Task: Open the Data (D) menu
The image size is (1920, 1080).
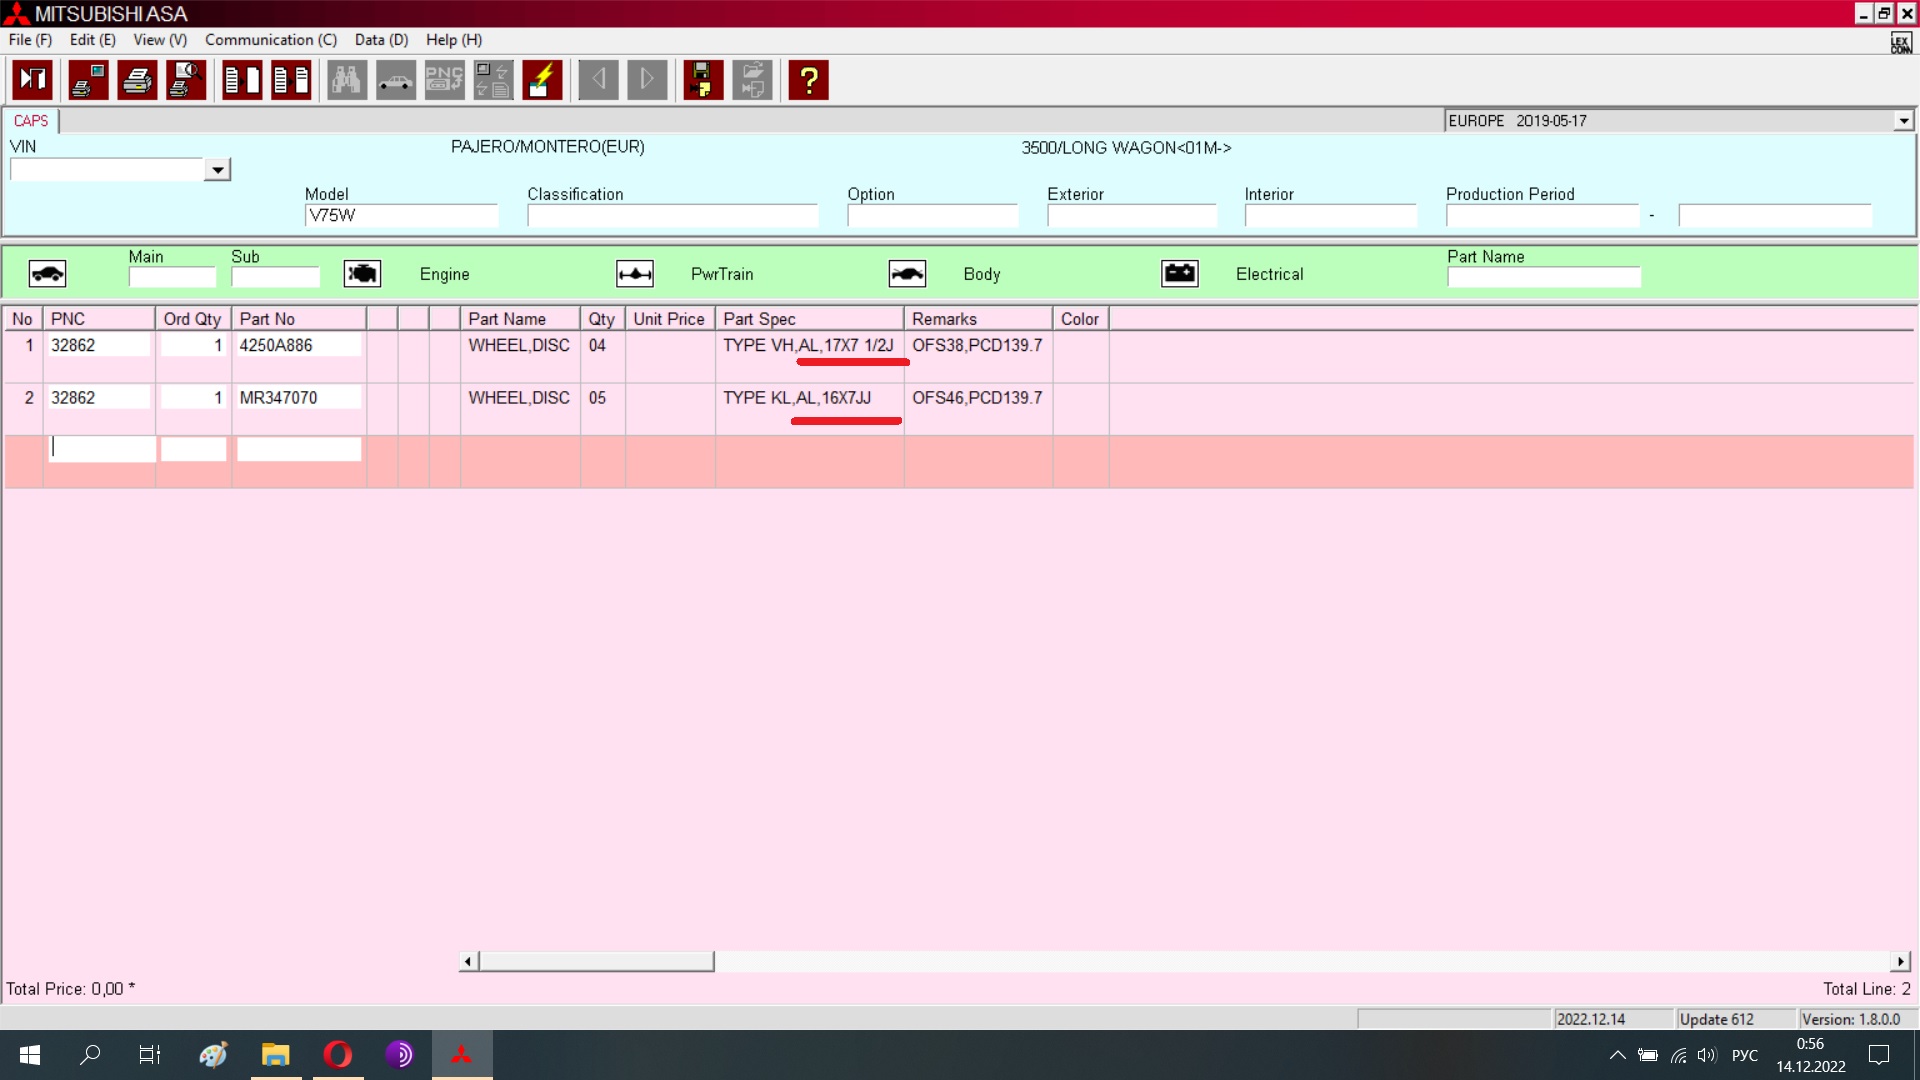Action: (x=381, y=40)
